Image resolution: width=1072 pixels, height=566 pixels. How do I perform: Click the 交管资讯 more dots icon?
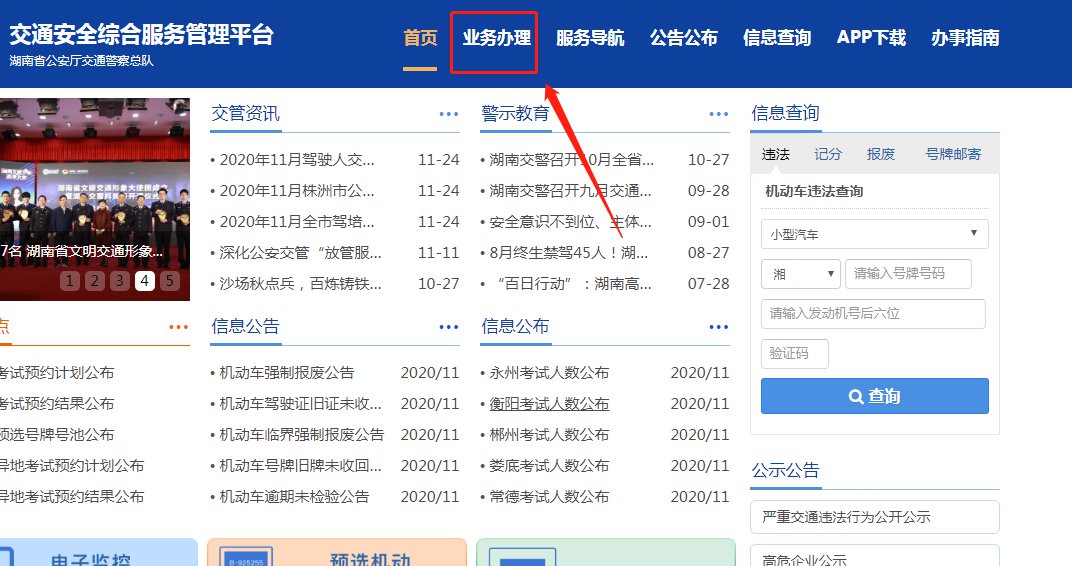coord(449,114)
